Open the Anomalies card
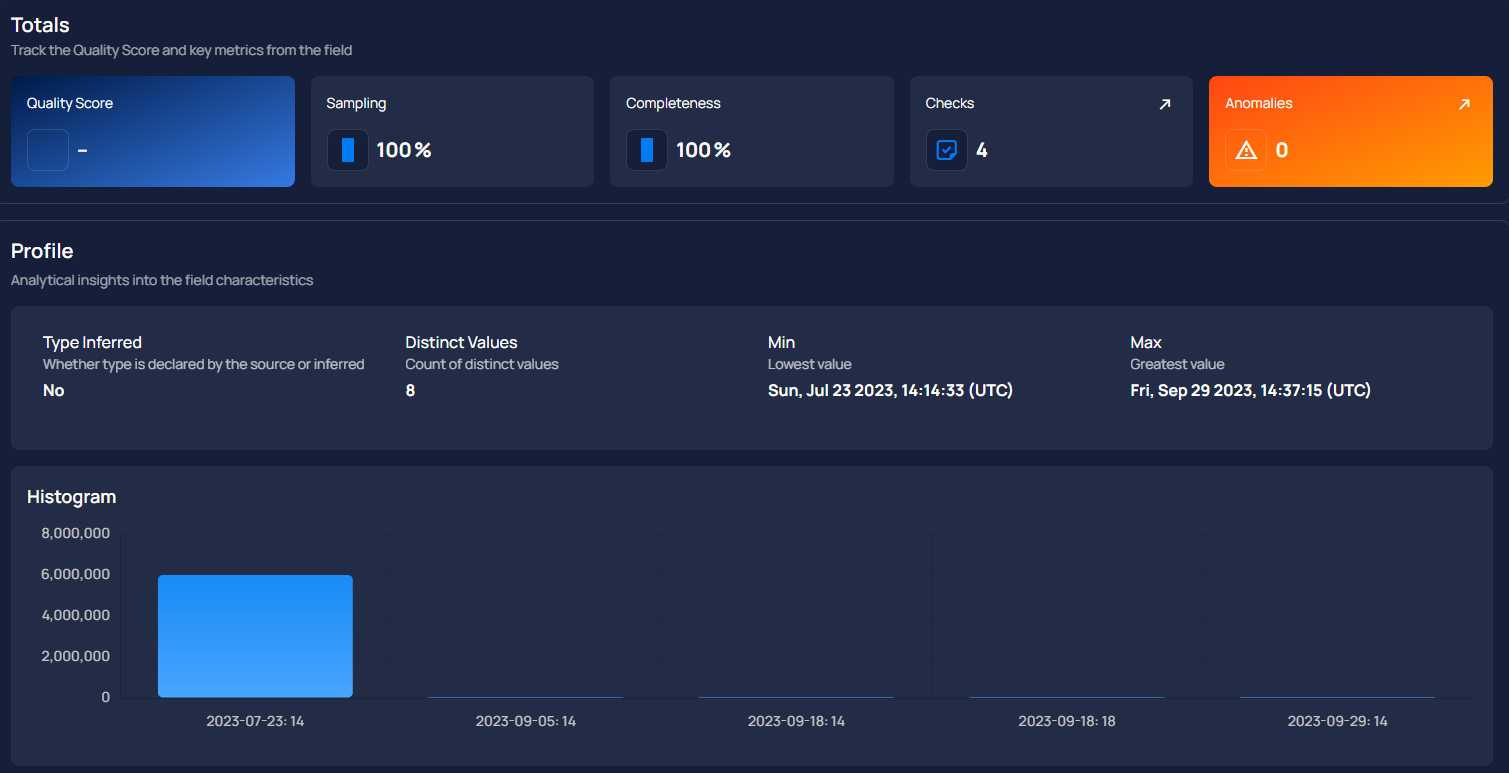Screen dimensions: 1509x773 click(1351, 131)
